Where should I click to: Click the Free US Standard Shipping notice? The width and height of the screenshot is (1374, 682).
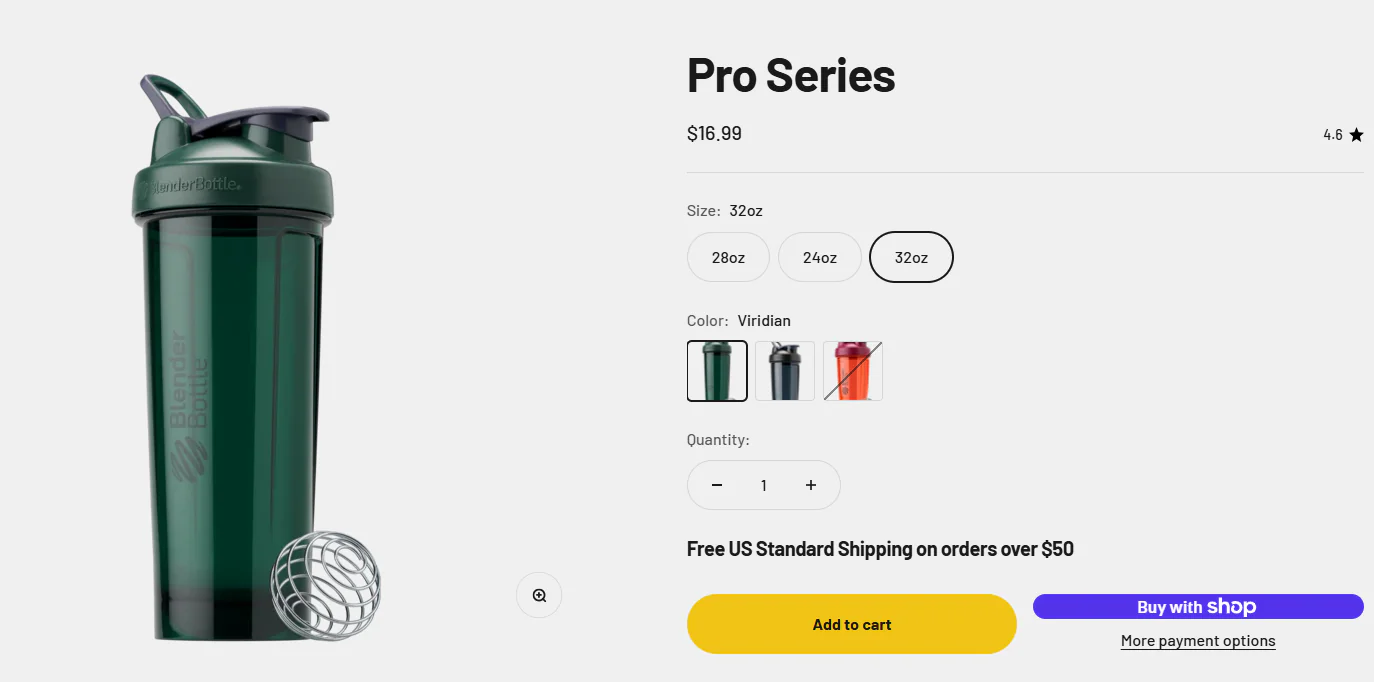pyautogui.click(x=880, y=549)
